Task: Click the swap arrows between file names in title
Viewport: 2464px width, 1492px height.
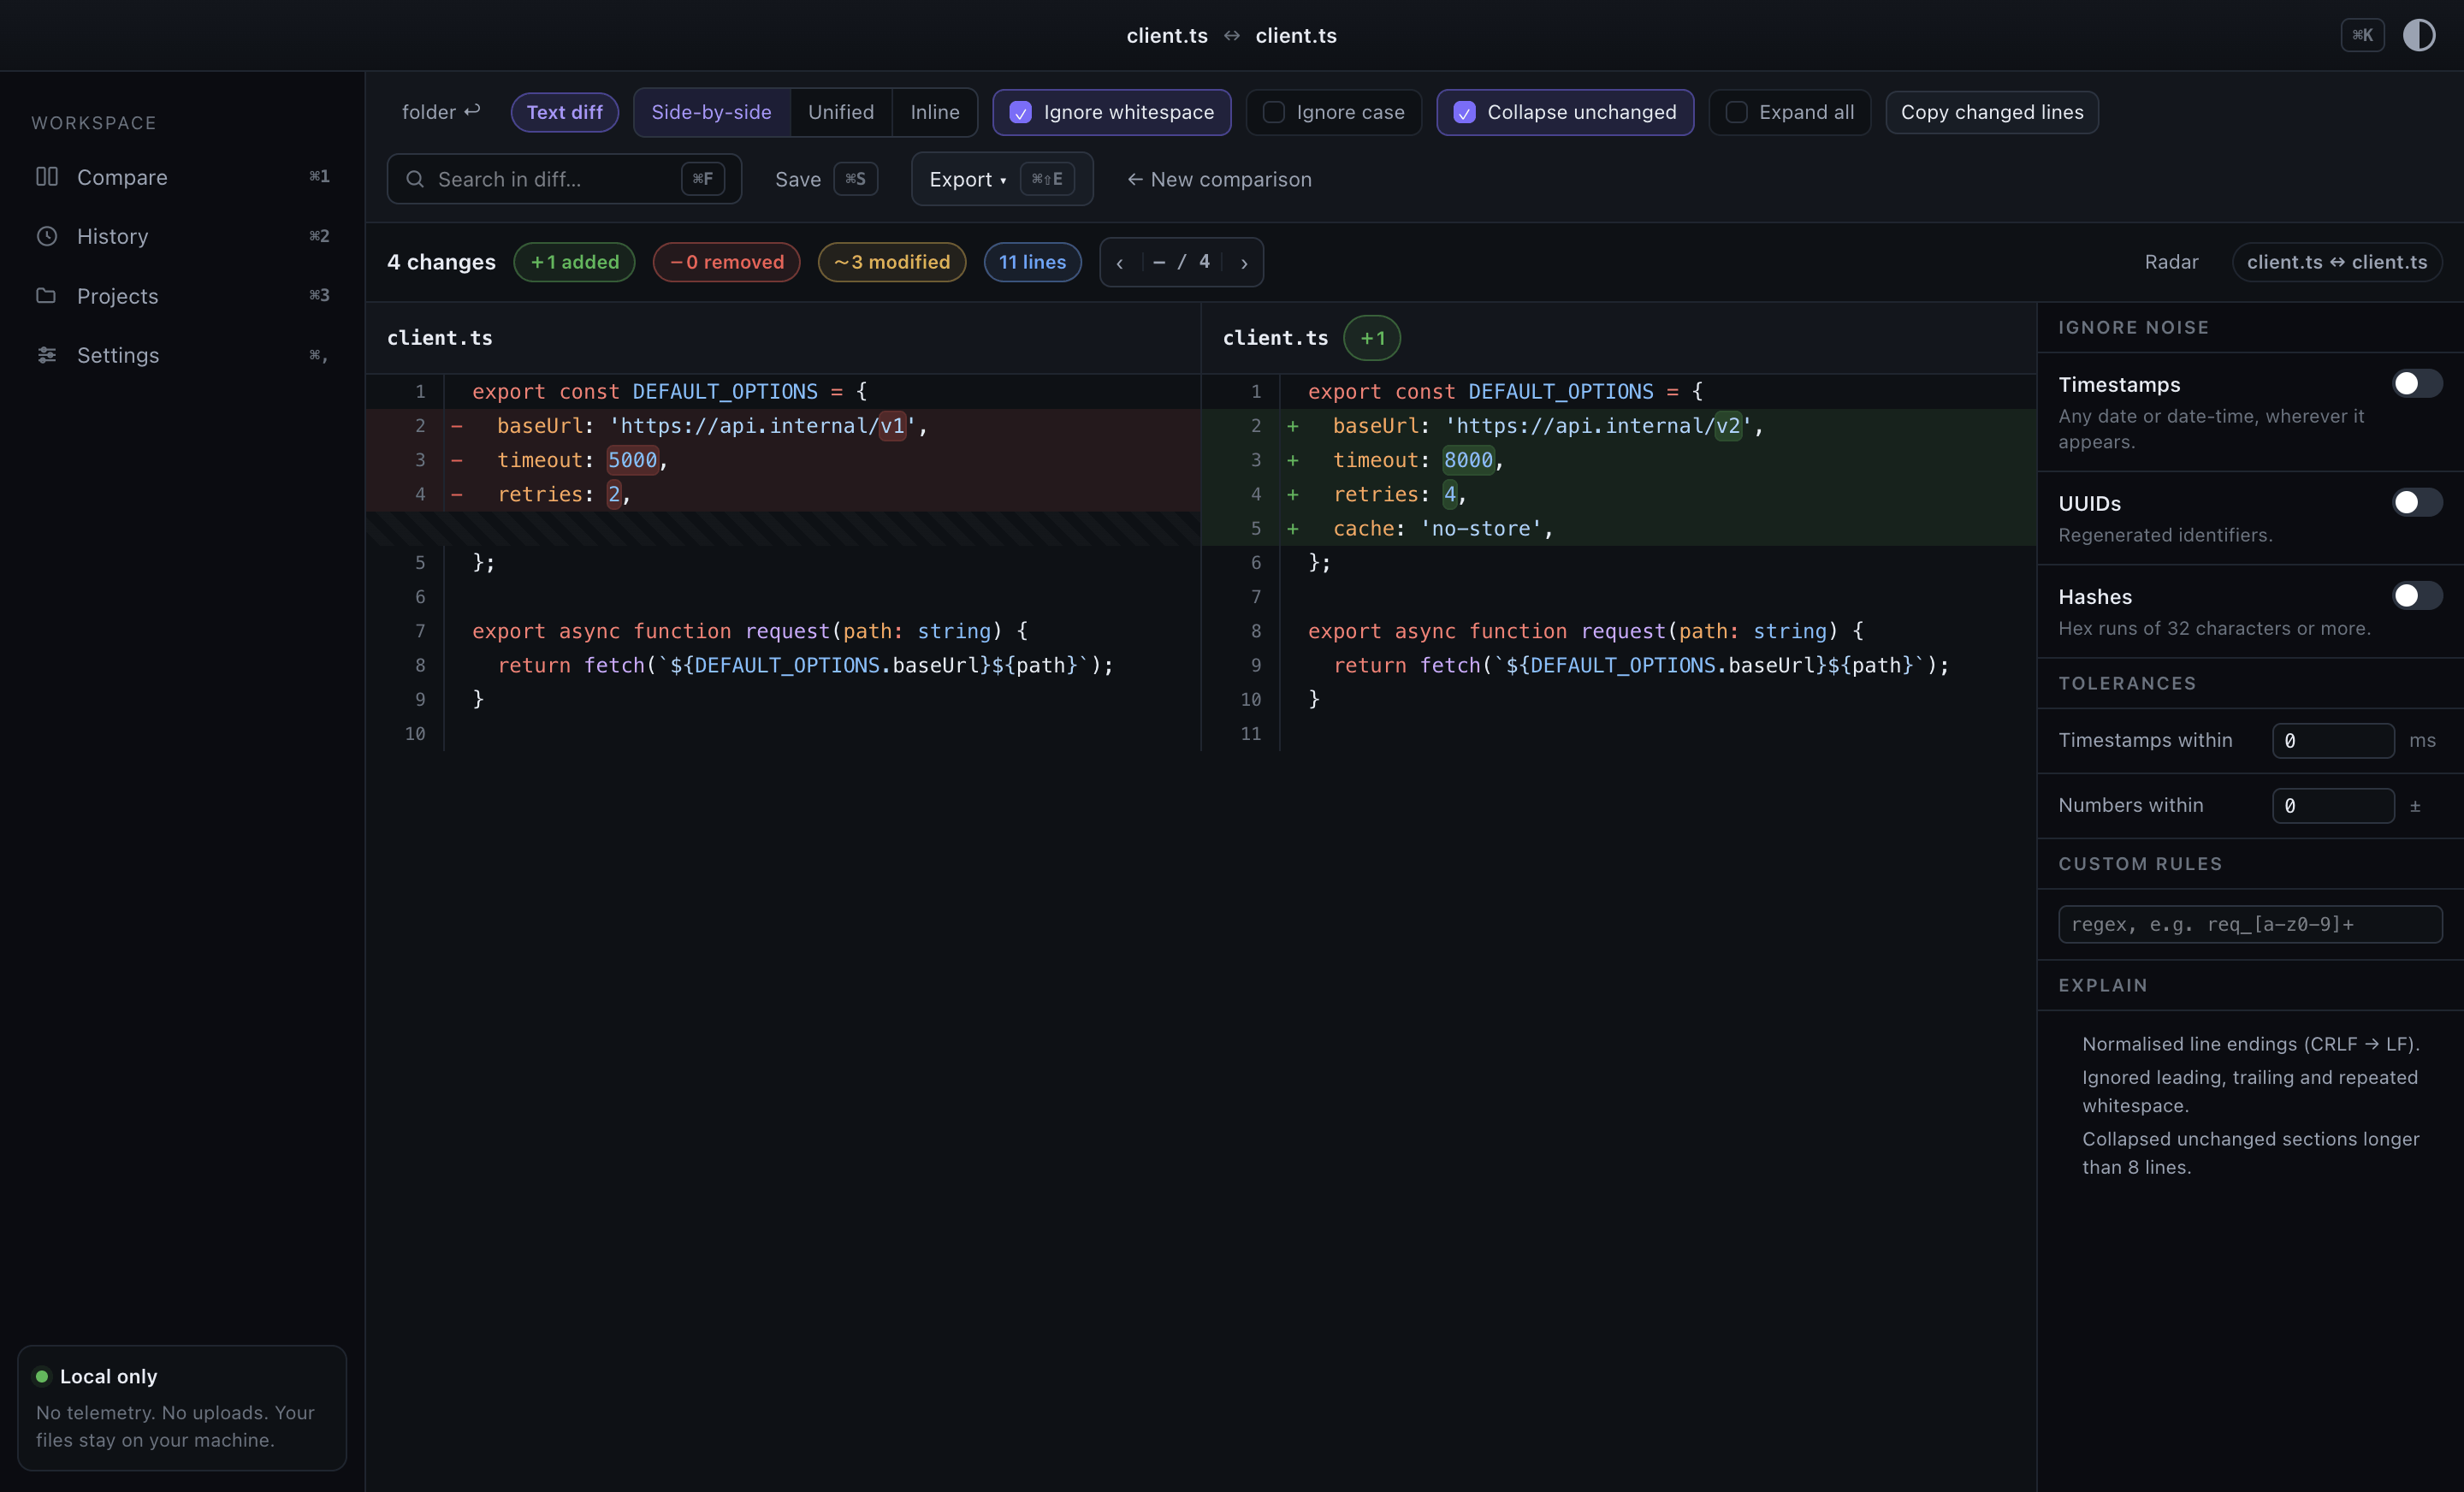Action: [x=1232, y=35]
